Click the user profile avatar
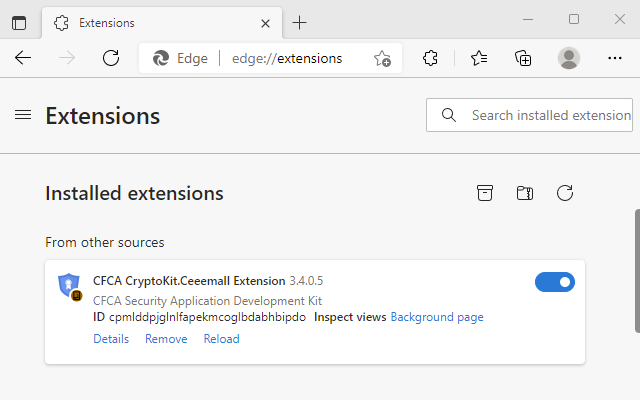Image resolution: width=640 pixels, height=400 pixels. [x=569, y=58]
